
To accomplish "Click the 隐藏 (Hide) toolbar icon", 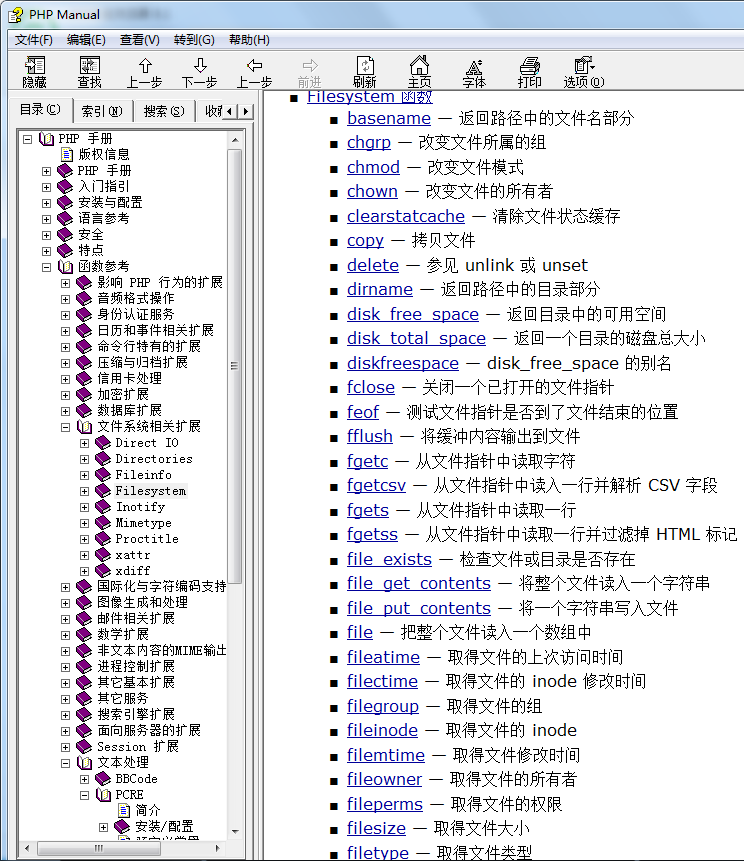I will pyautogui.click(x=35, y=71).
